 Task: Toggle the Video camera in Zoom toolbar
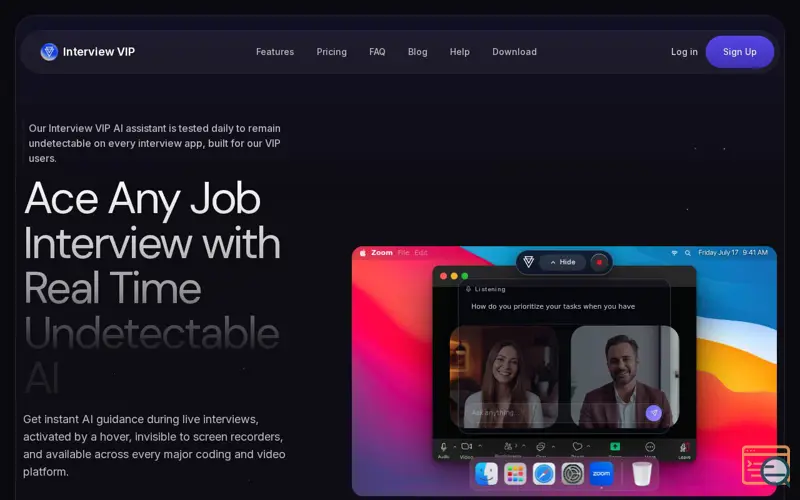click(x=466, y=446)
